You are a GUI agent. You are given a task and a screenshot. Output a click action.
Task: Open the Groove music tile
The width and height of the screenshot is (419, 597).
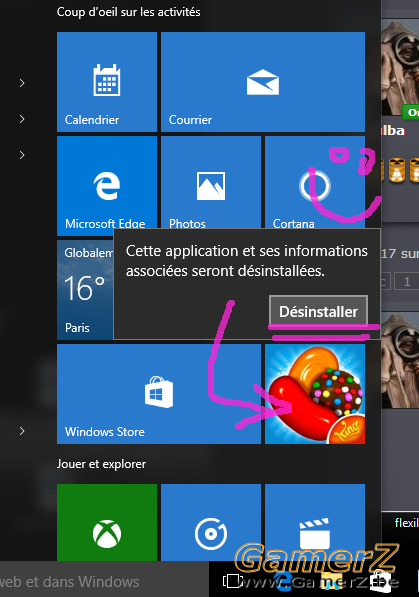211,522
